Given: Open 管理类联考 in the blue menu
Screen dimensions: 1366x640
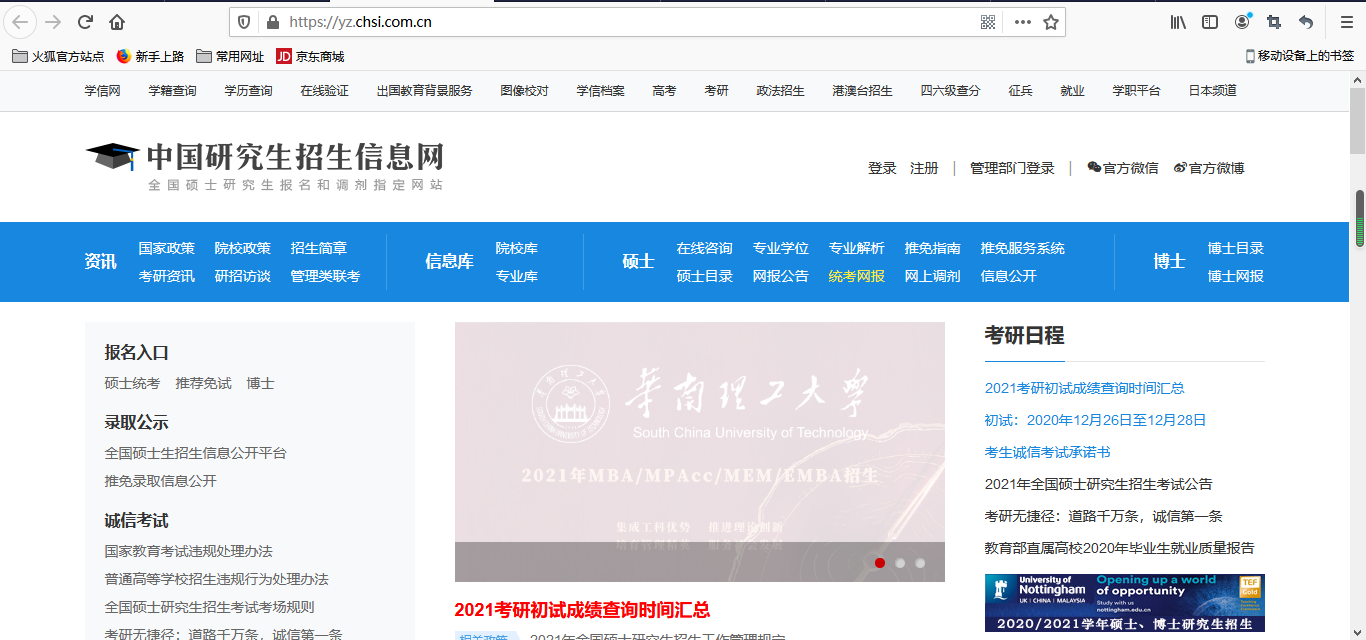Looking at the screenshot, I should tap(326, 276).
